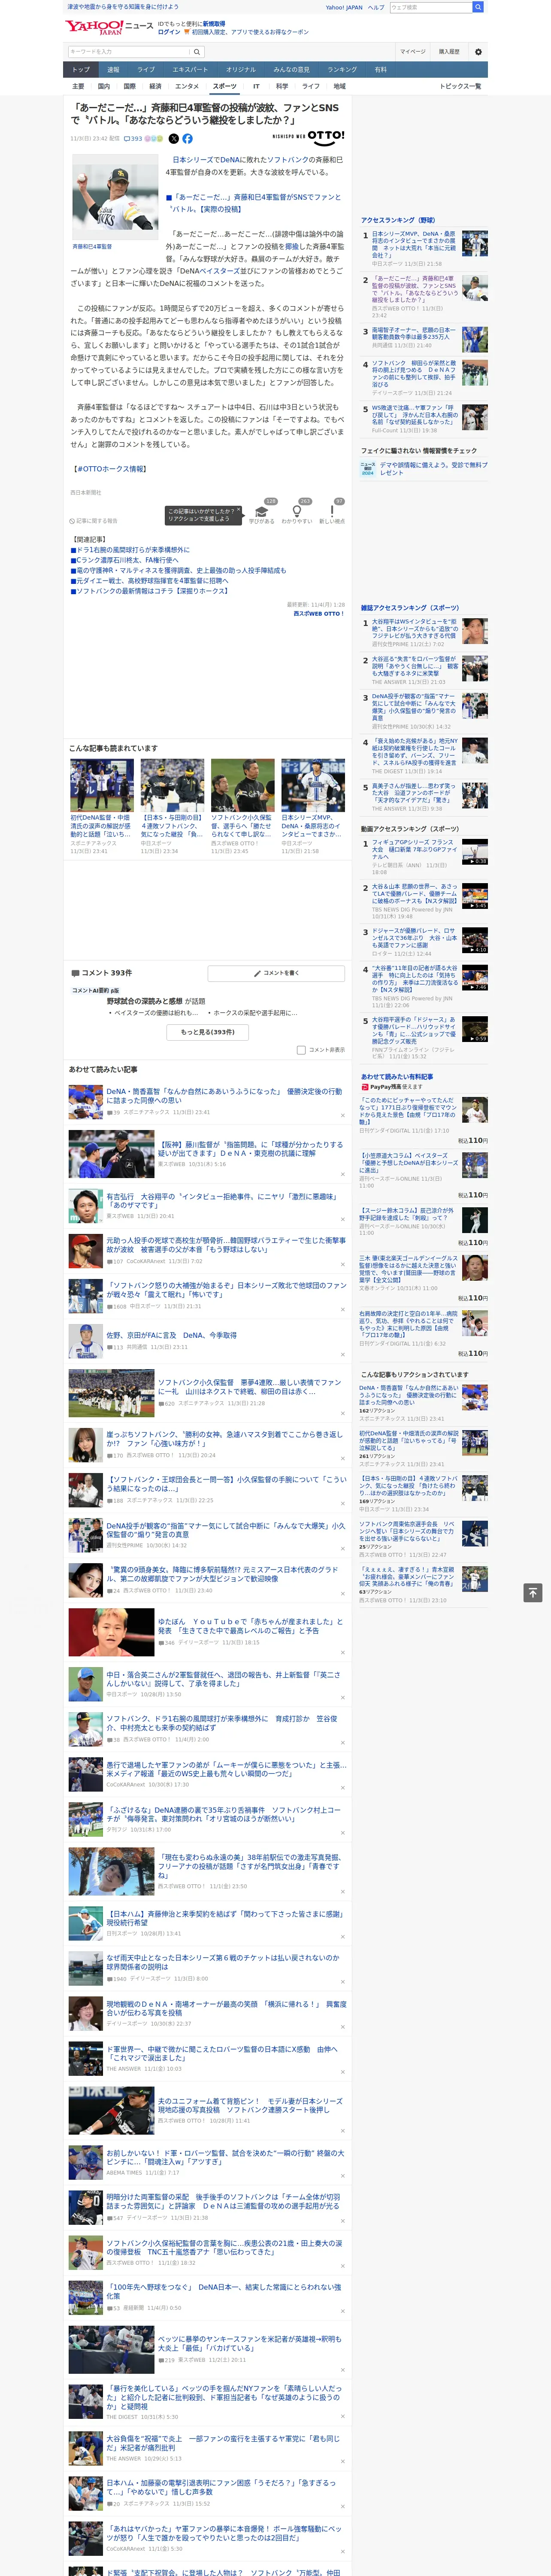Open video ranking item 1 フィギュアGPシリーズ
551x2576 pixels.
[x=425, y=856]
